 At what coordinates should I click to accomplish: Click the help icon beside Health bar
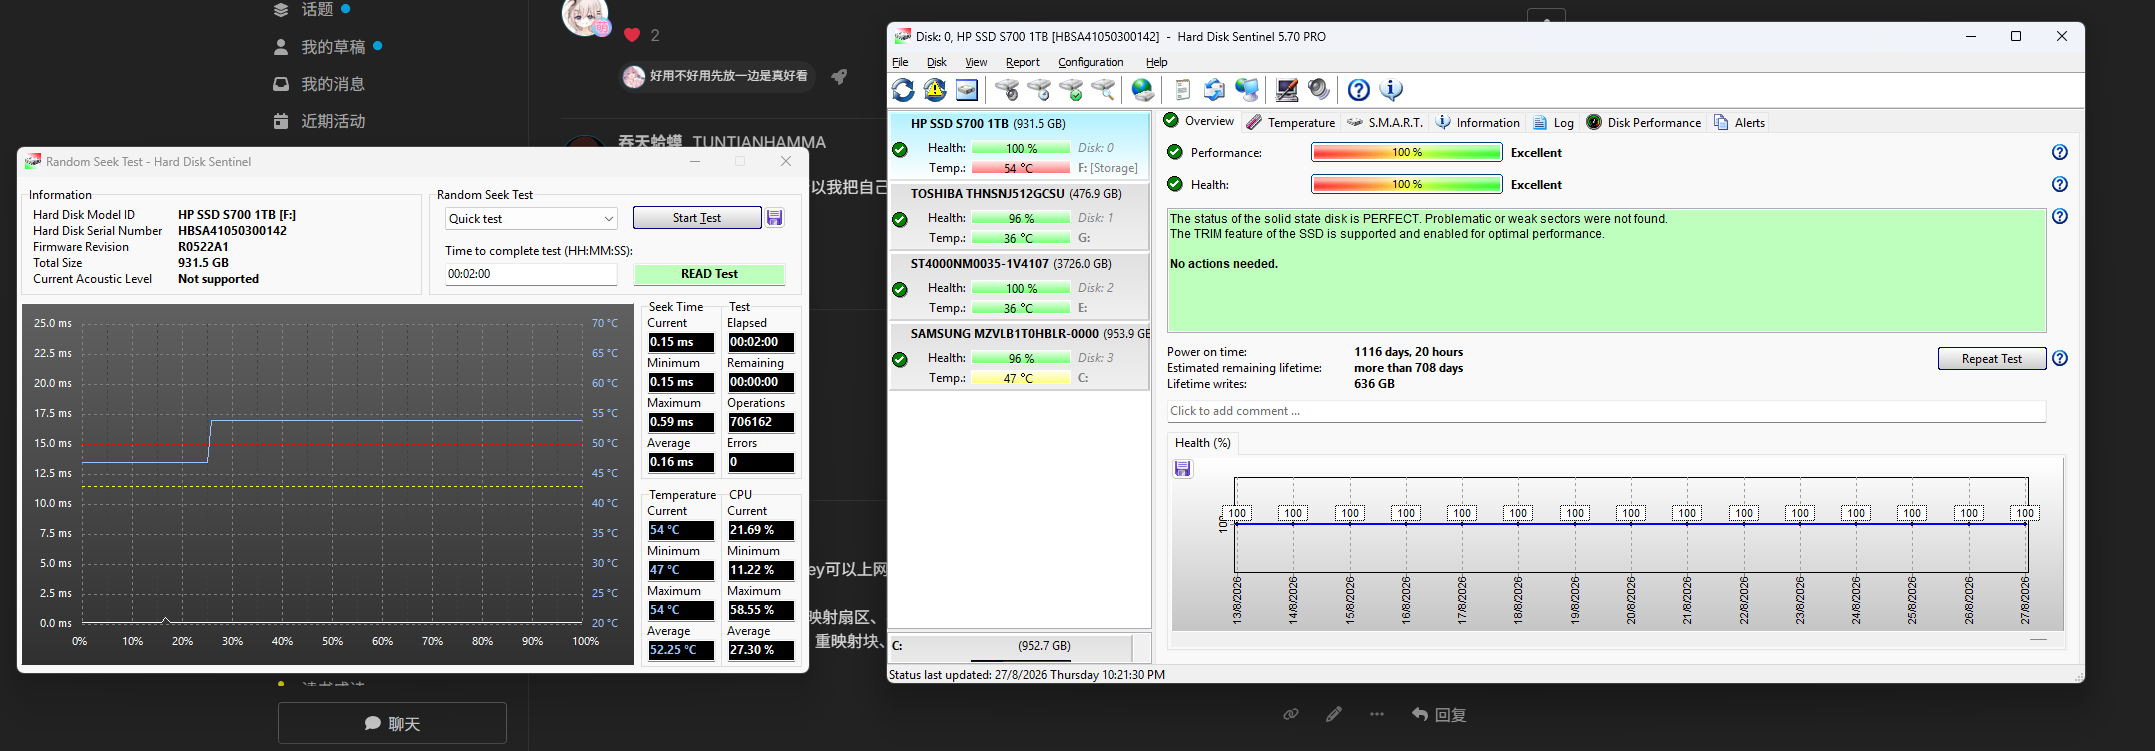2060,185
